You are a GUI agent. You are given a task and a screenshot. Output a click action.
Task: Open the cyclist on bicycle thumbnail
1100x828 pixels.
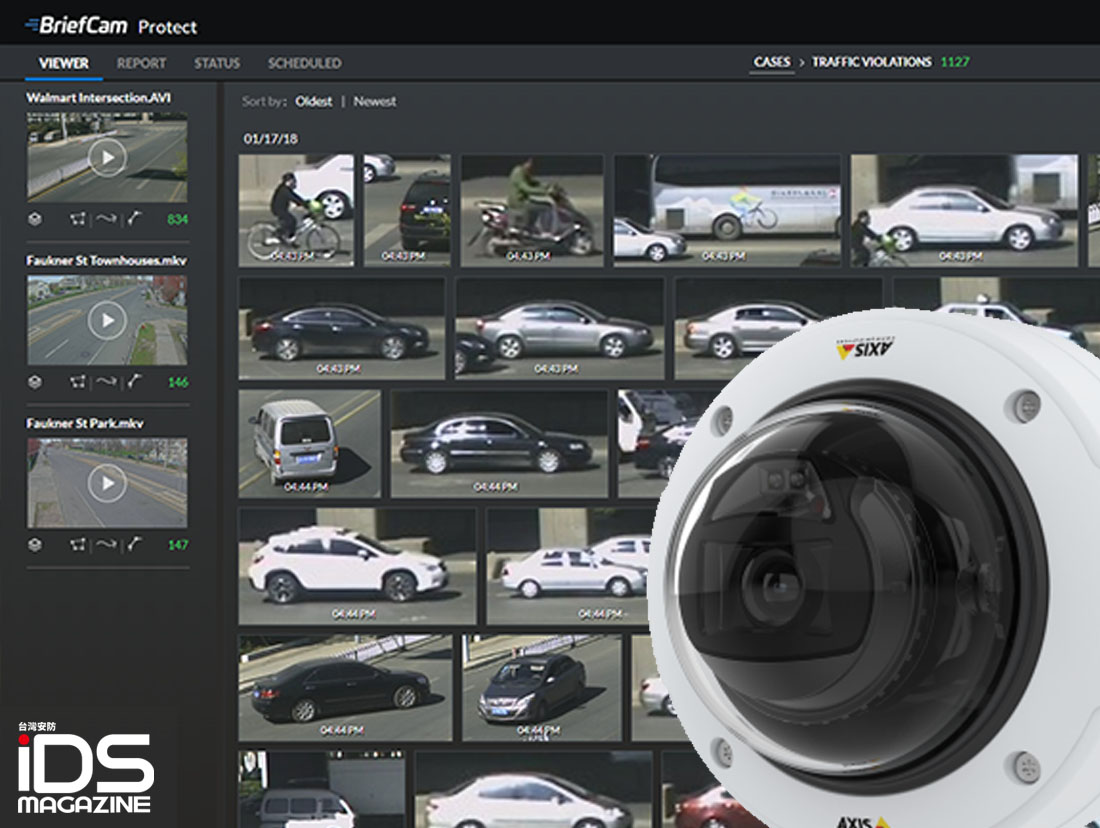click(x=296, y=211)
